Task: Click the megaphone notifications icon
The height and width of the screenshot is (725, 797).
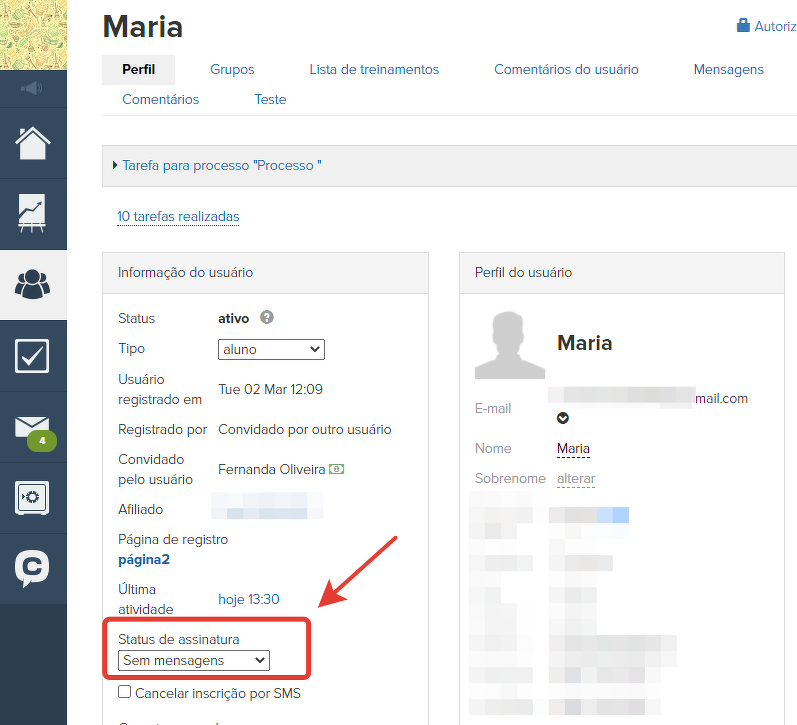Action: click(x=33, y=89)
